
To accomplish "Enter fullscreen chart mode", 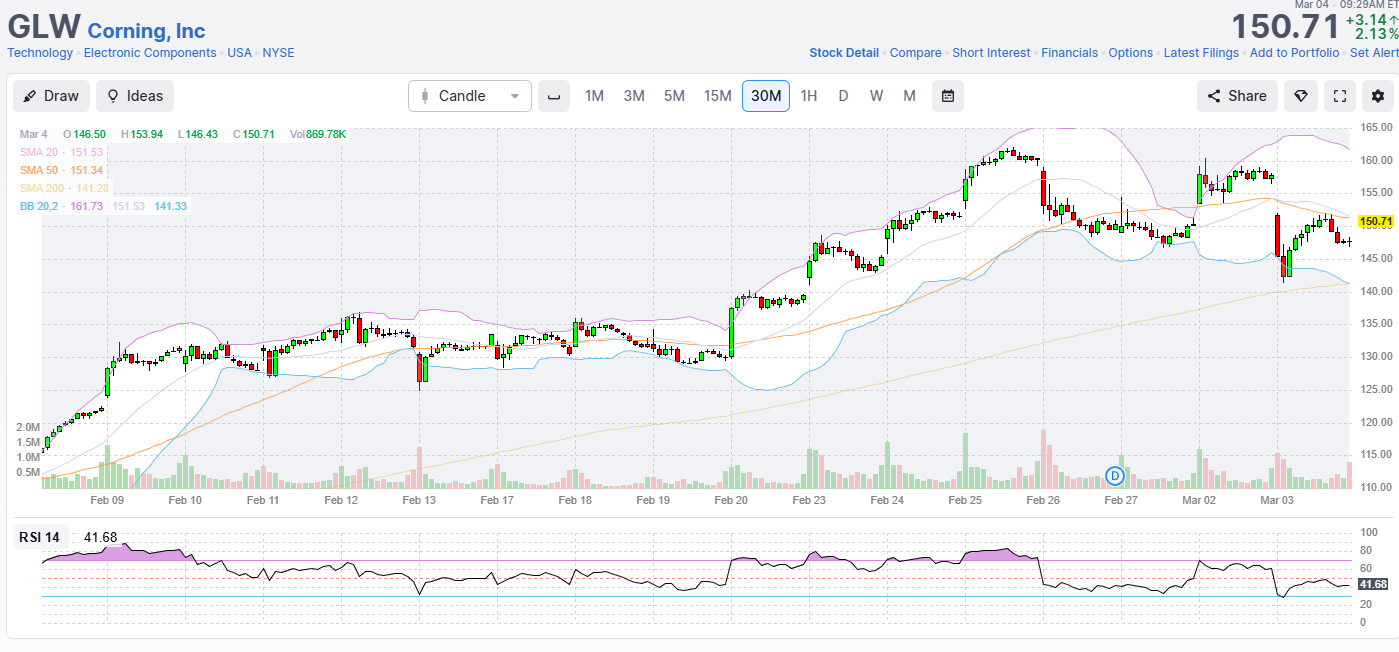I will pyautogui.click(x=1340, y=96).
